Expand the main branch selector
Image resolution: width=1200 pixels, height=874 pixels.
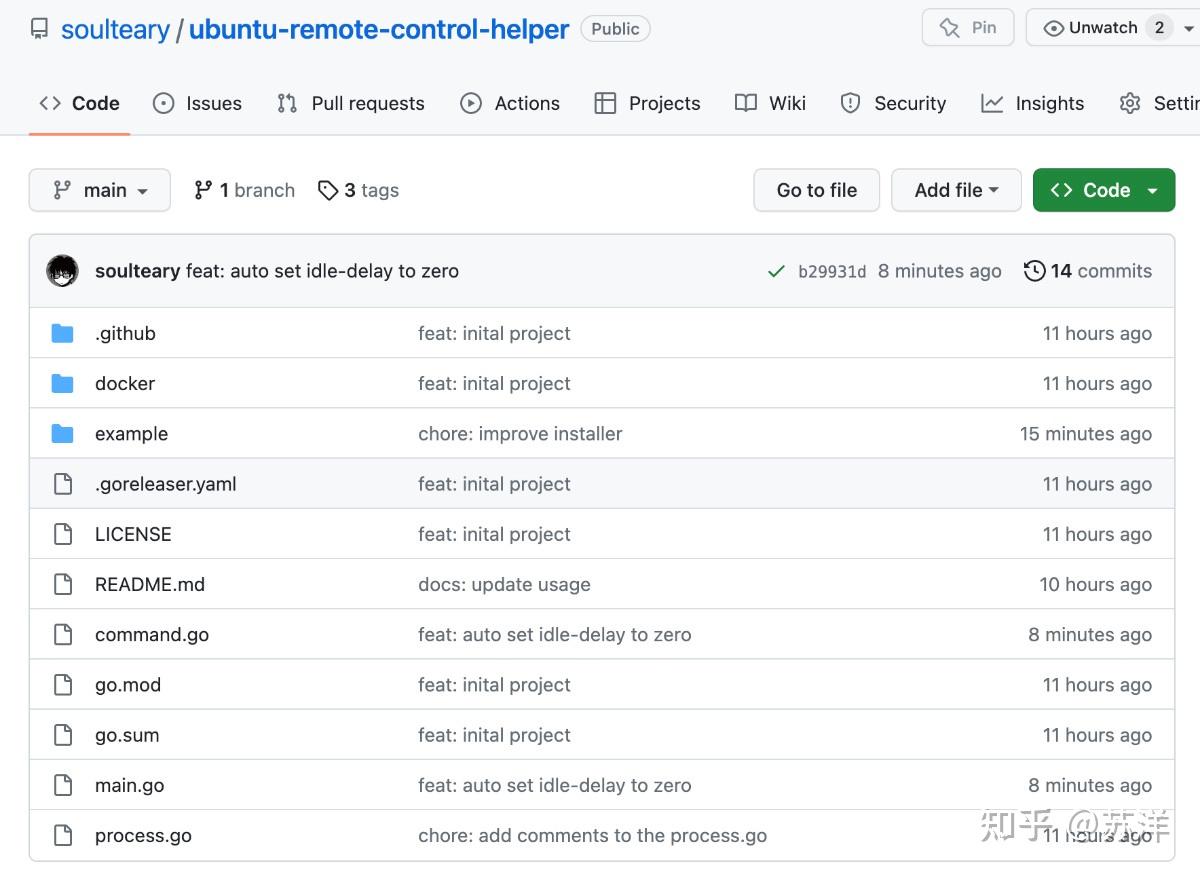pyautogui.click(x=100, y=190)
